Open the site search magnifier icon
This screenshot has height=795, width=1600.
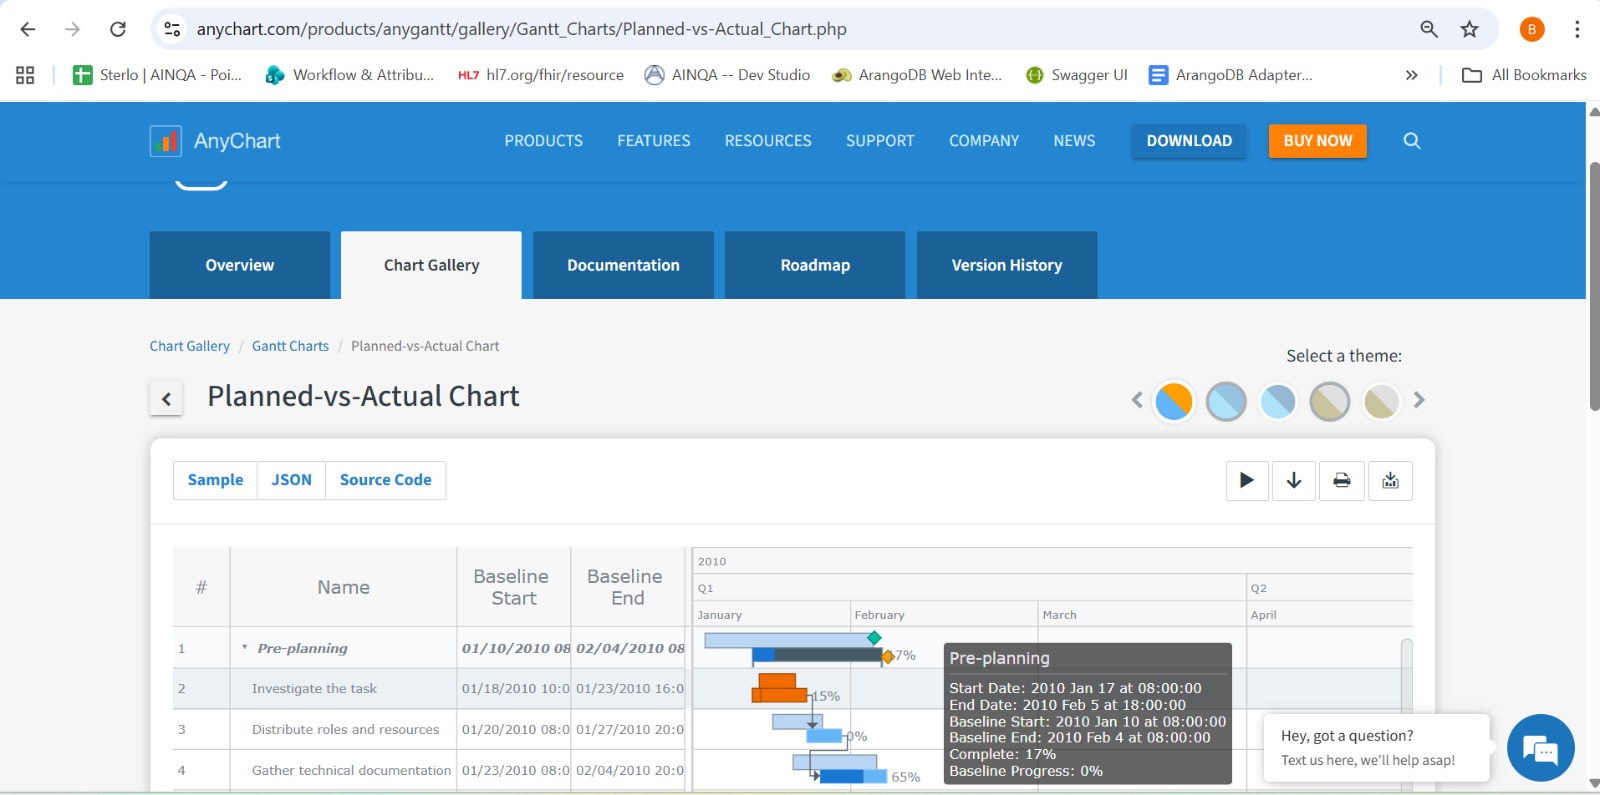(x=1412, y=141)
